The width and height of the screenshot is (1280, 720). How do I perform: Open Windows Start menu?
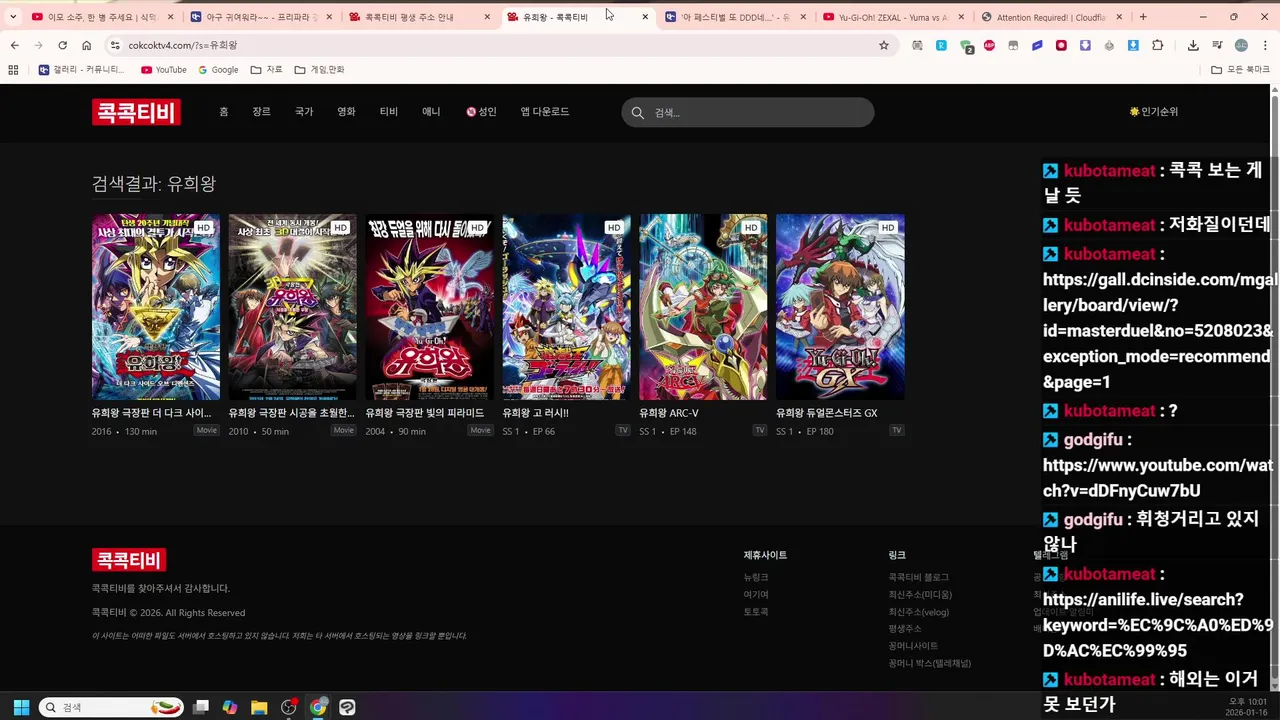(x=20, y=707)
